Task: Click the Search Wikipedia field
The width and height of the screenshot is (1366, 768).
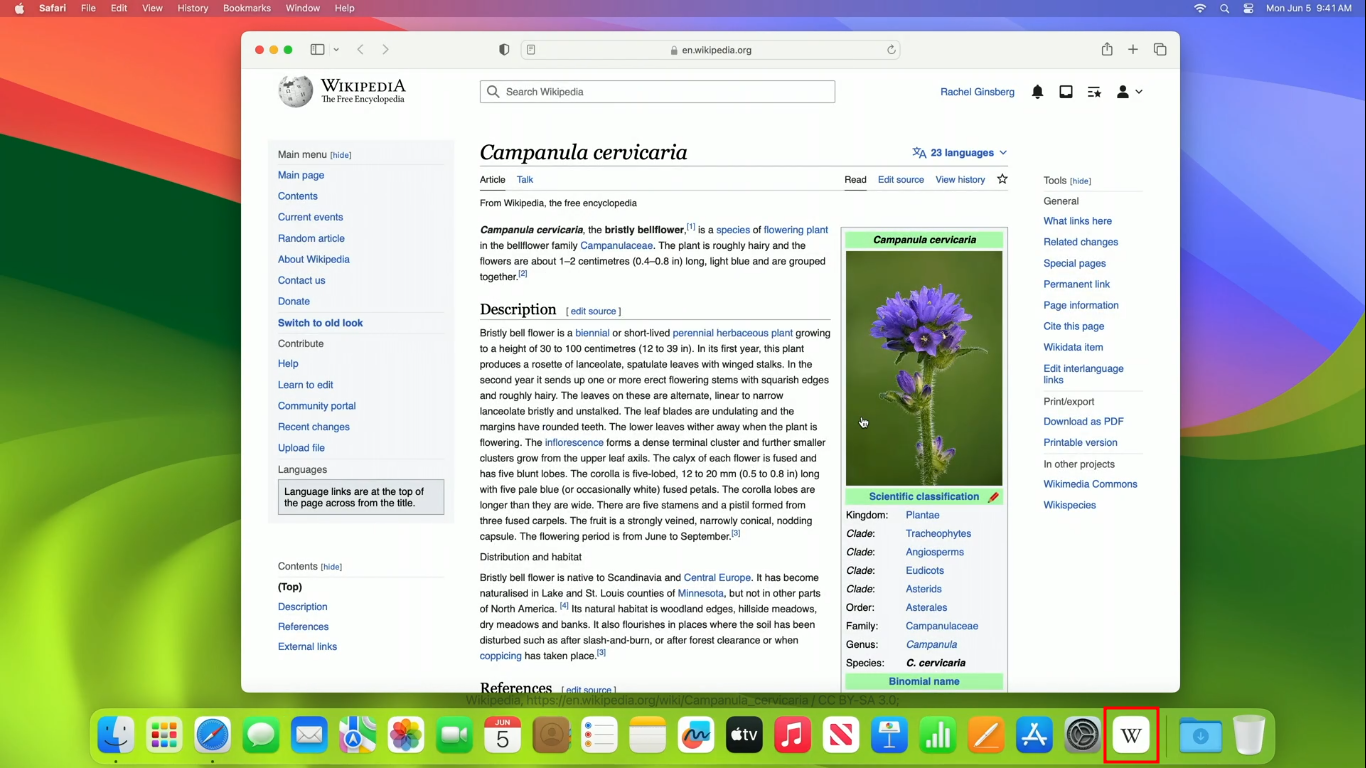Action: (657, 92)
